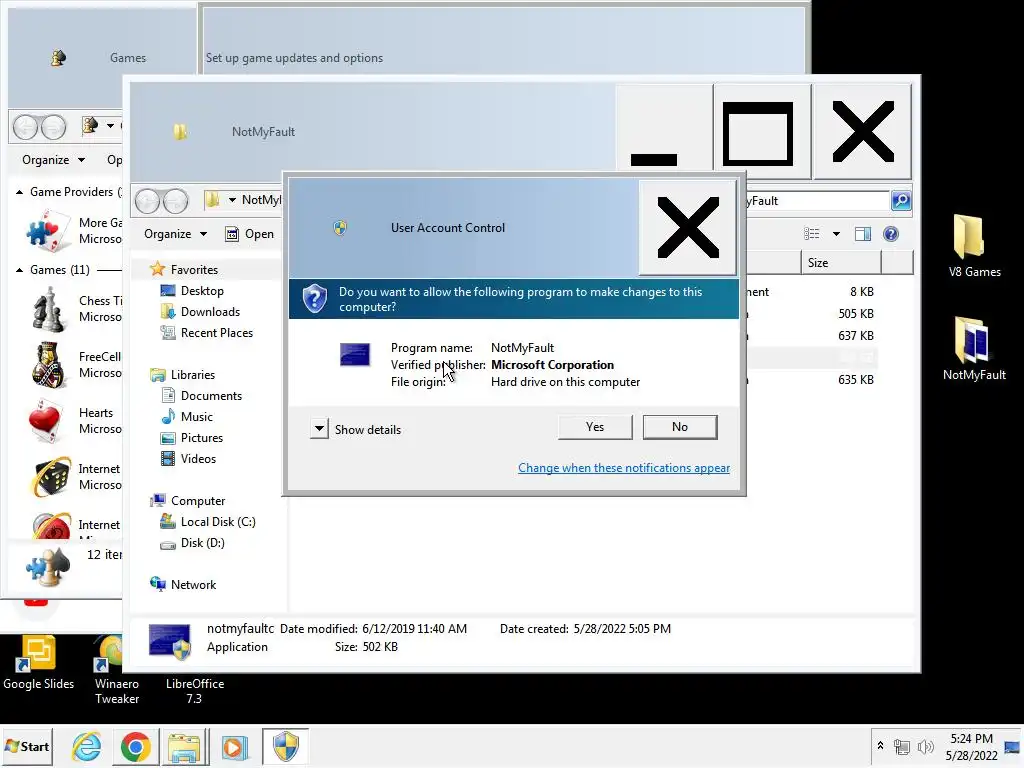
Task: Open the view options dropdown arrow
Action: [836, 234]
